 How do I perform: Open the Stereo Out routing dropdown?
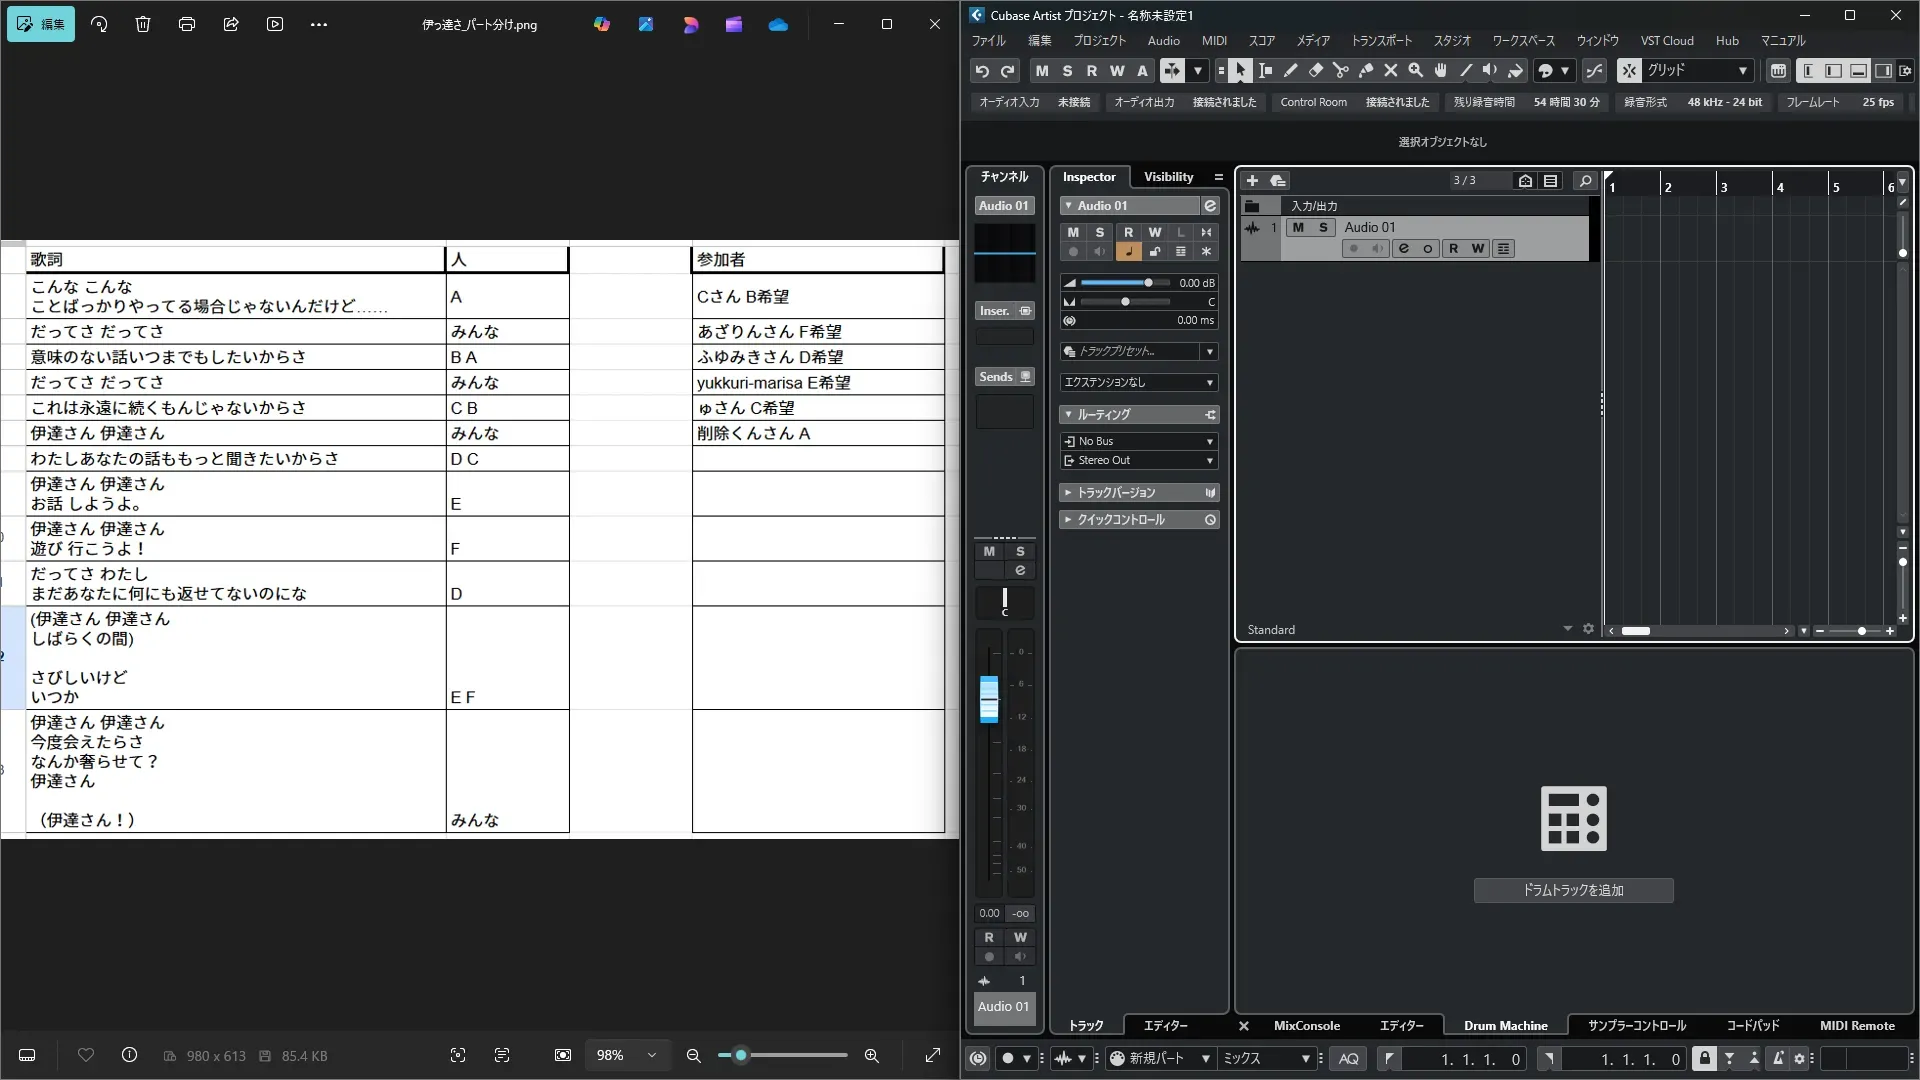(x=1209, y=461)
